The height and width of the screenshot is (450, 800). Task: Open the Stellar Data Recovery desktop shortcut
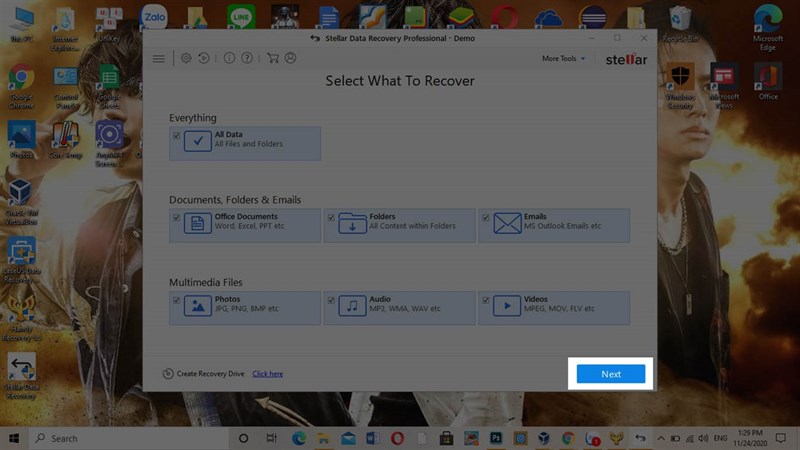tap(21, 376)
